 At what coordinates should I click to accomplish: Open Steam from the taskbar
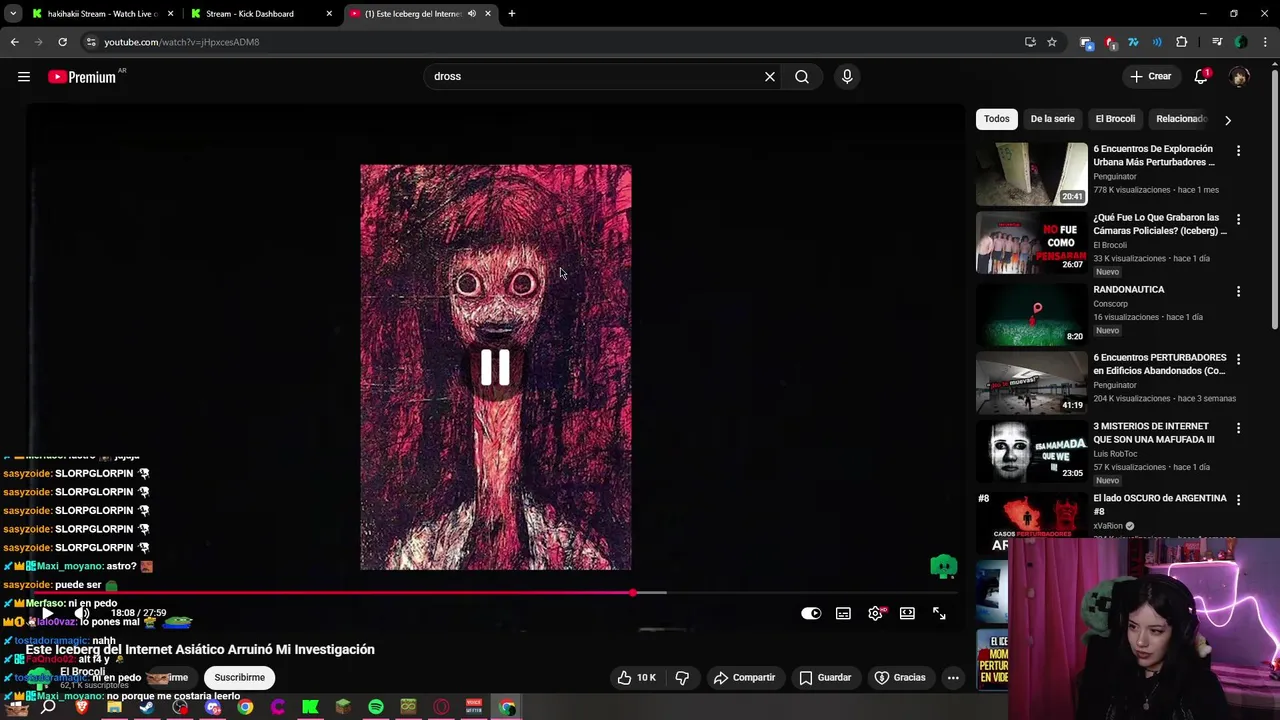(147, 707)
